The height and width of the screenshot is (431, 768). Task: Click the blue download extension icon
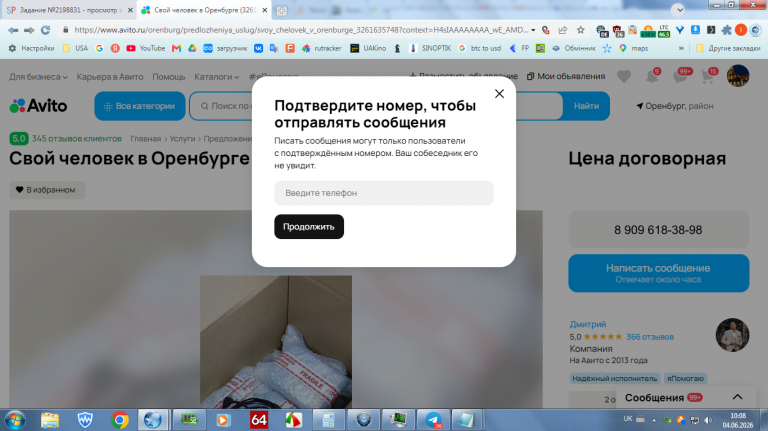(696, 30)
